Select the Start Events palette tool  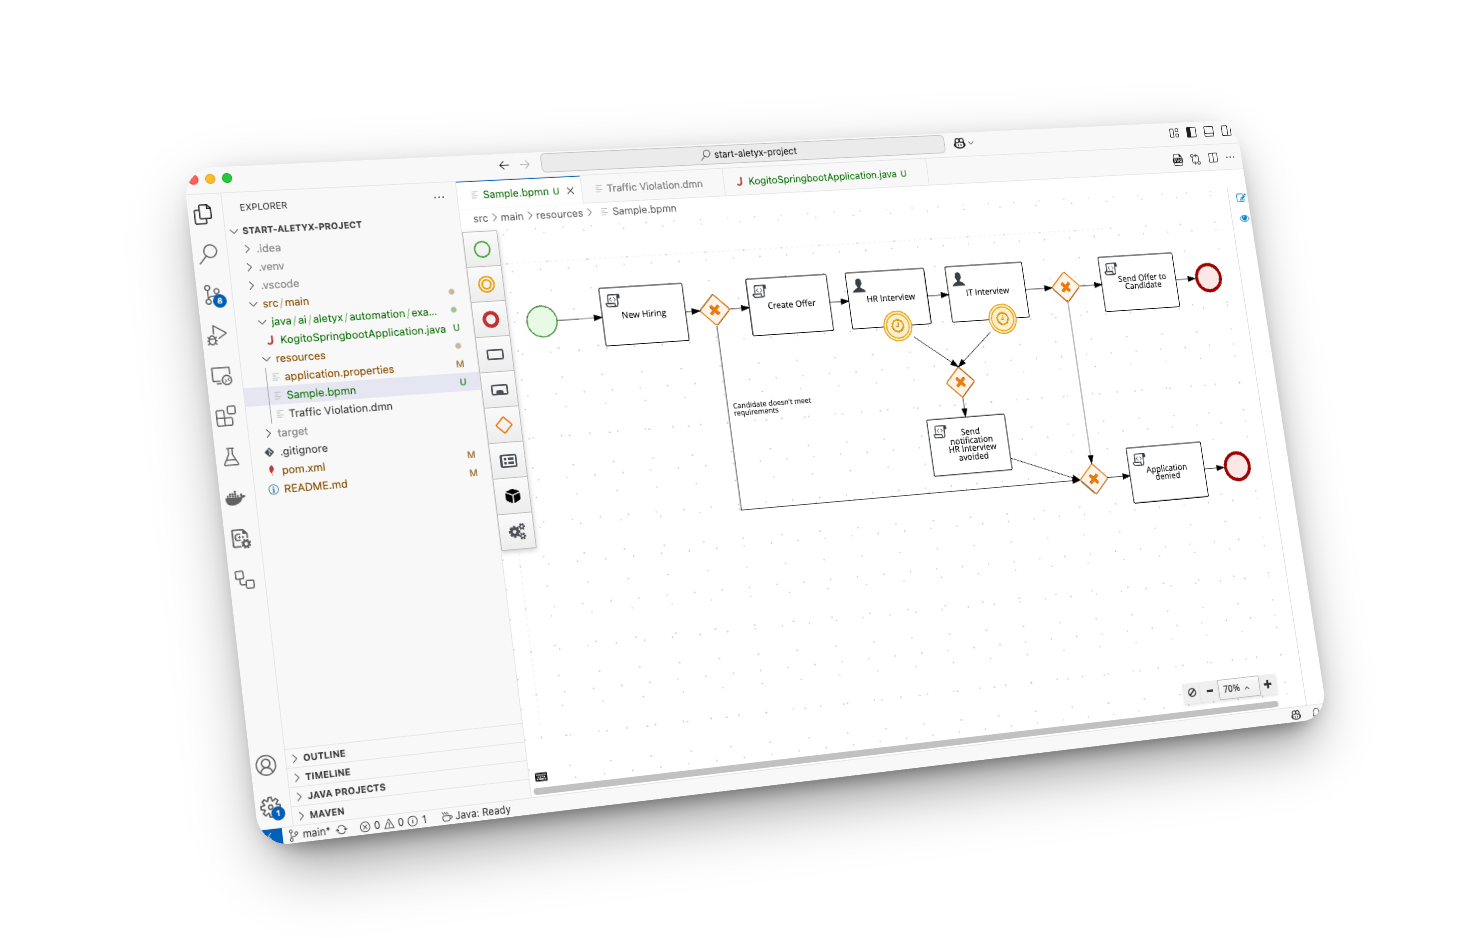[482, 249]
